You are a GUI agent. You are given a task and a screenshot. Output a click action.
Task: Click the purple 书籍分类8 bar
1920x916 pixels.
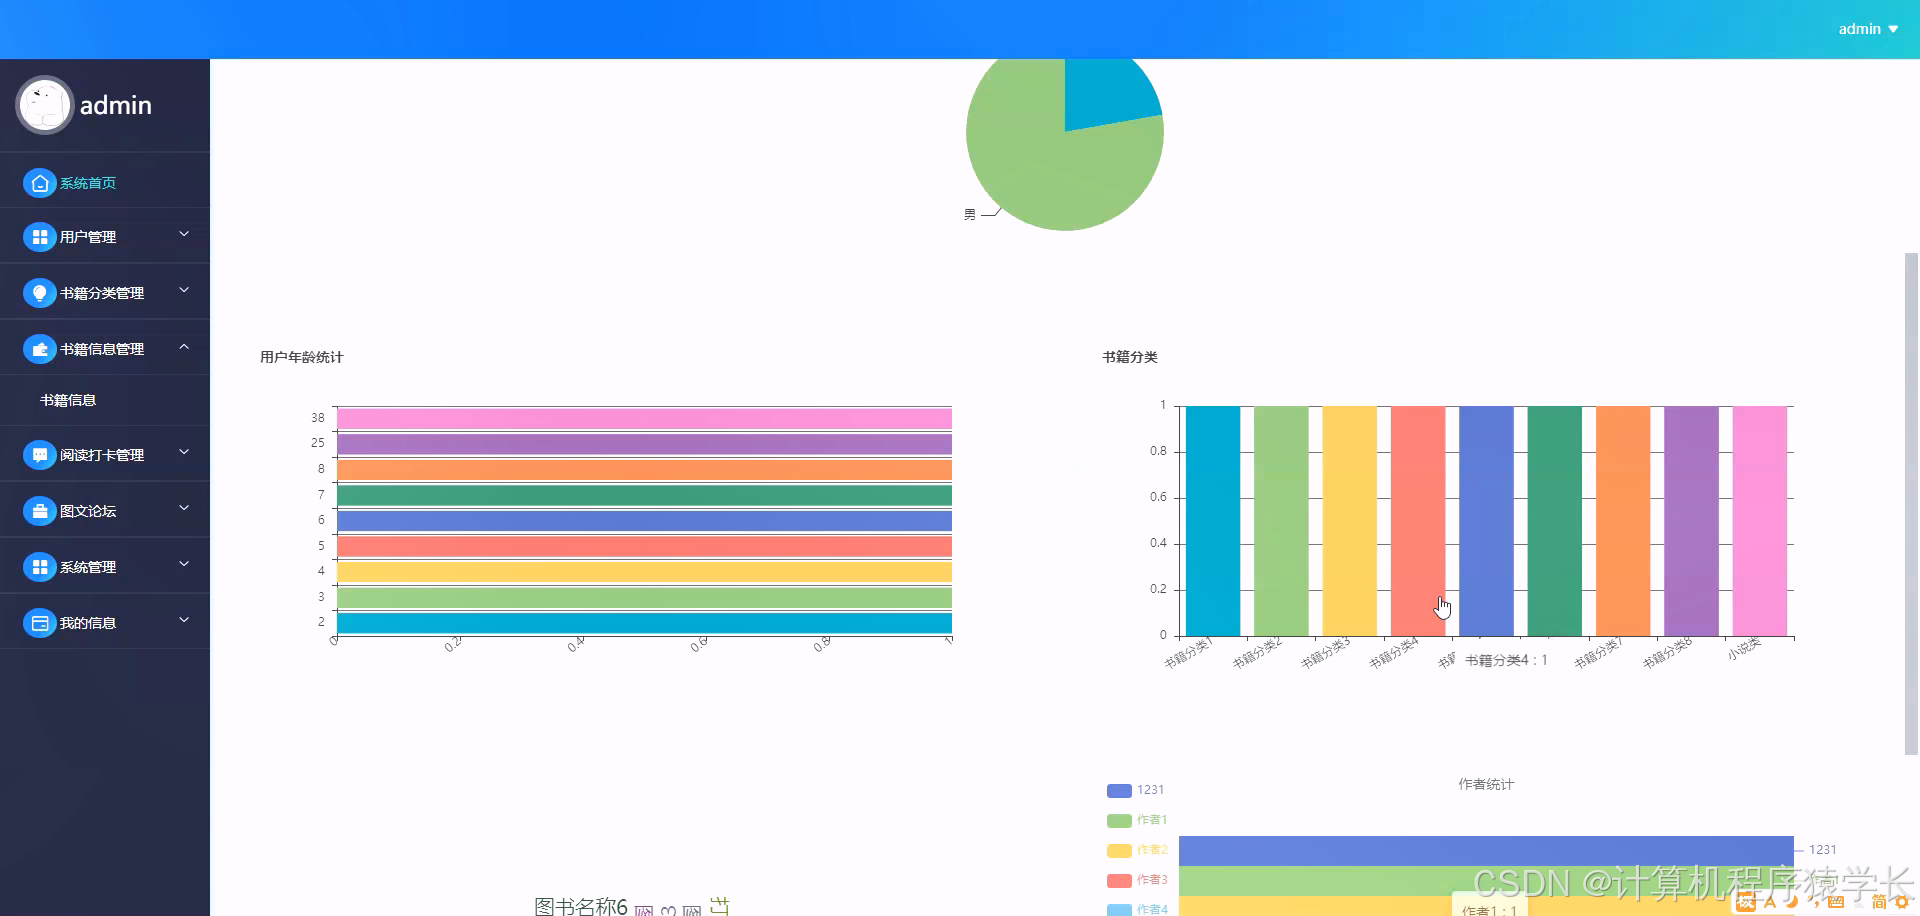coord(1691,521)
